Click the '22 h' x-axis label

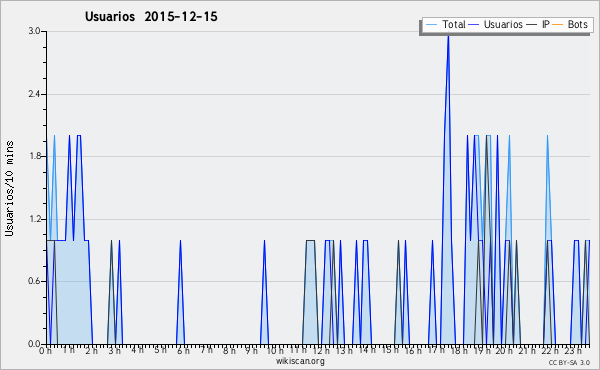[x=550, y=351]
